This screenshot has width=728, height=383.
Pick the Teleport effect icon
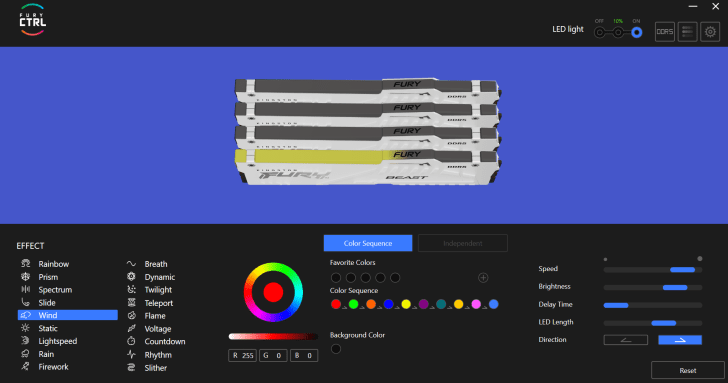click(131, 303)
